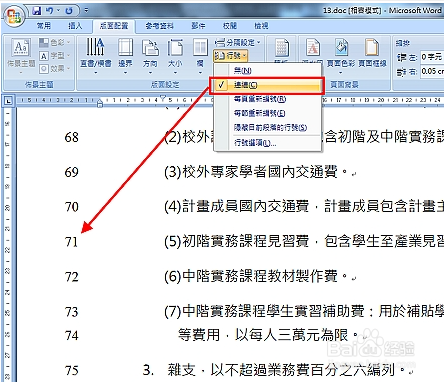Screen dimensions: 444x382
Task: Toggle the 行號 (Line Numbers) dropdown button
Action: point(230,56)
